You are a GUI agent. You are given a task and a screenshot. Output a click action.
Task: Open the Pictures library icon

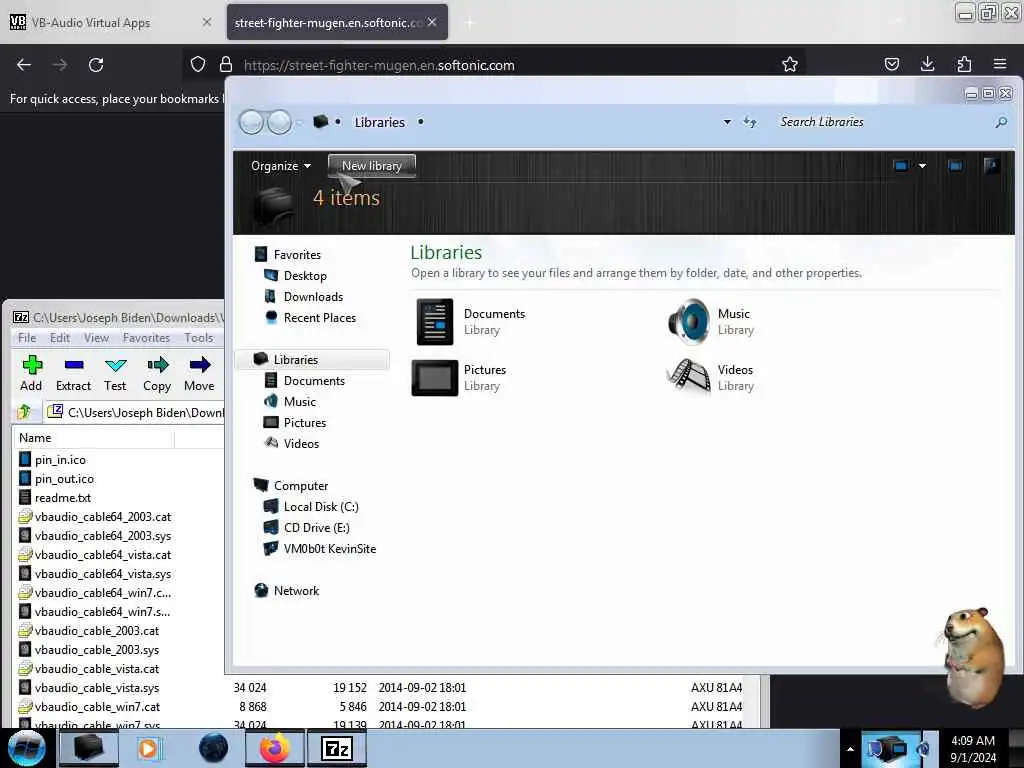(434, 377)
